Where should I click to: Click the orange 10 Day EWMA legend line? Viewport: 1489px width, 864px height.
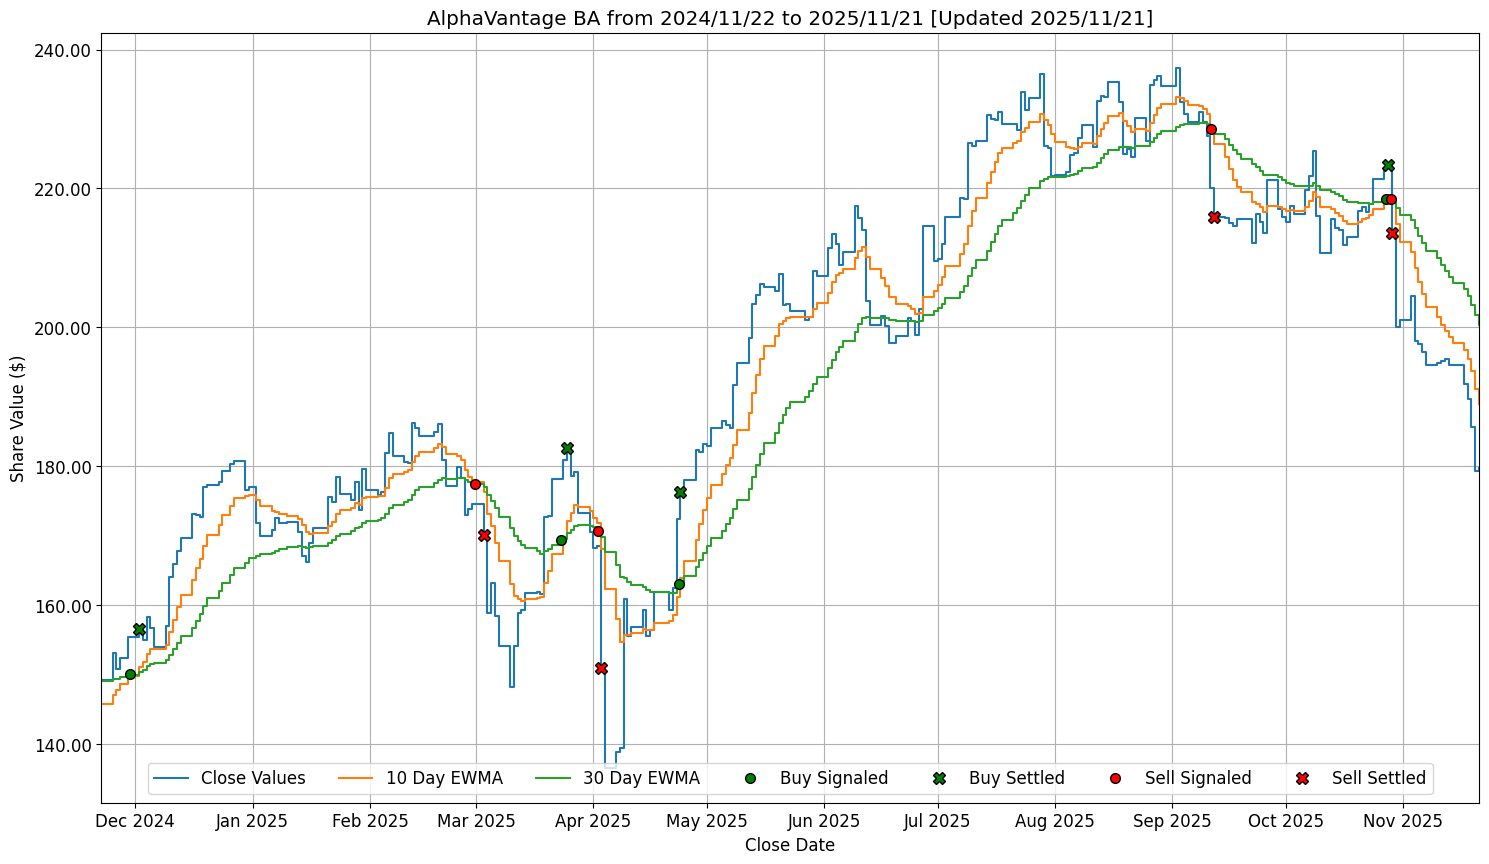tap(356, 778)
